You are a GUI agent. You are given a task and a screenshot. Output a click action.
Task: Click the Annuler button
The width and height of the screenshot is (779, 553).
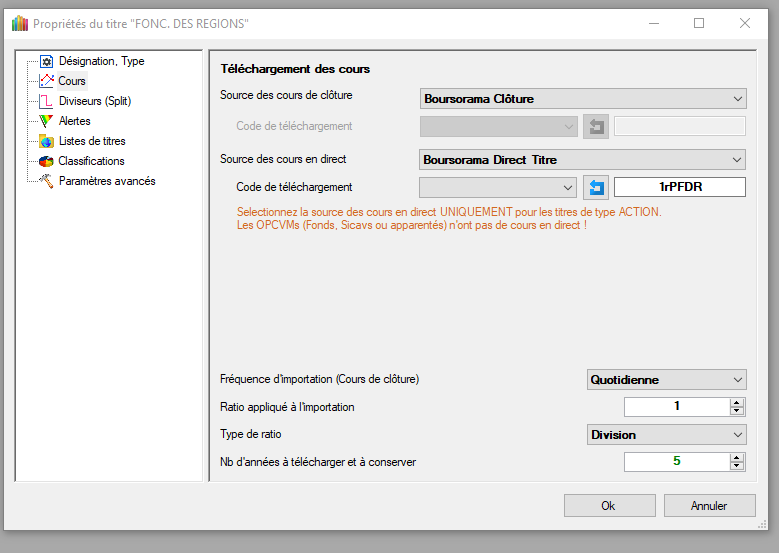(x=708, y=506)
